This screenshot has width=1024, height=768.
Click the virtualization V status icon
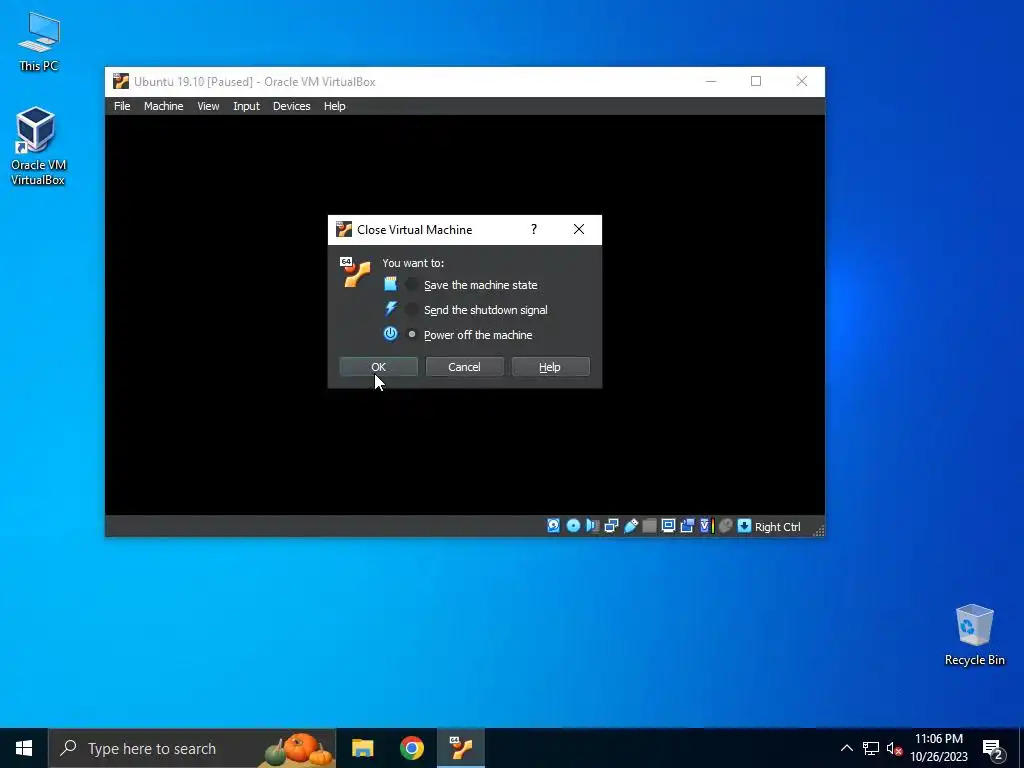(705, 526)
